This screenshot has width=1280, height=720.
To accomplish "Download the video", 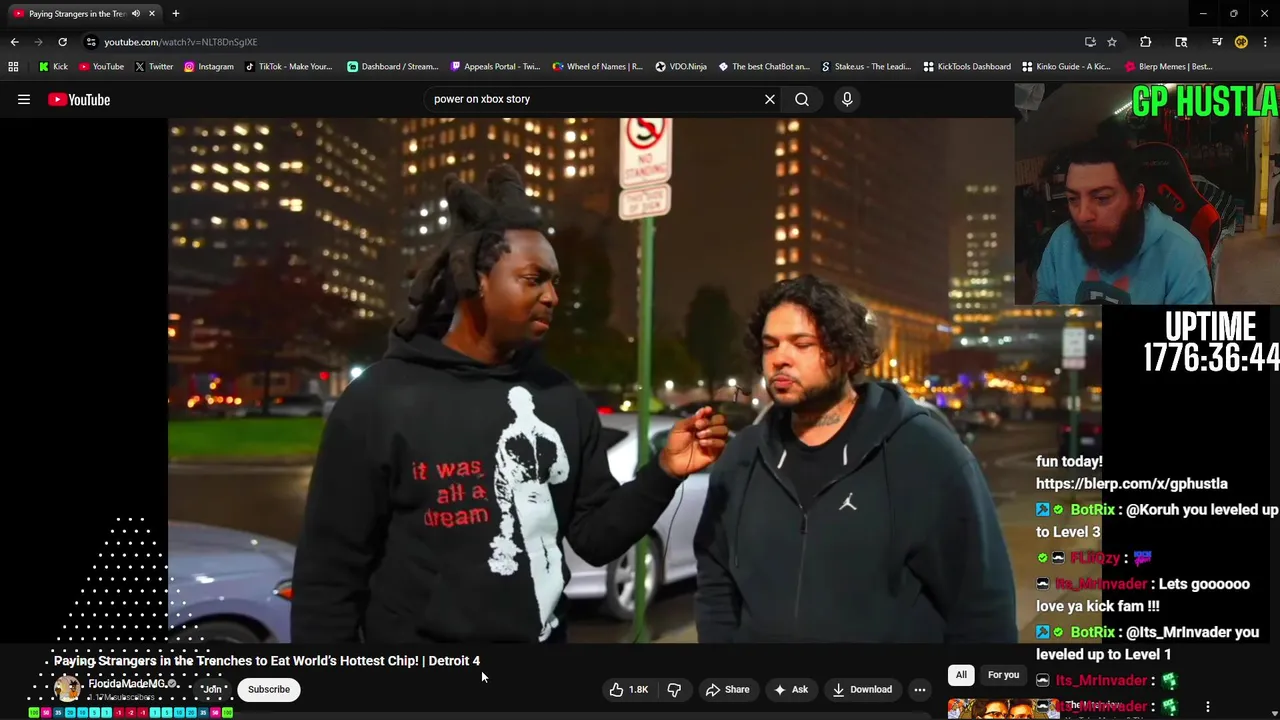I will click(x=862, y=689).
